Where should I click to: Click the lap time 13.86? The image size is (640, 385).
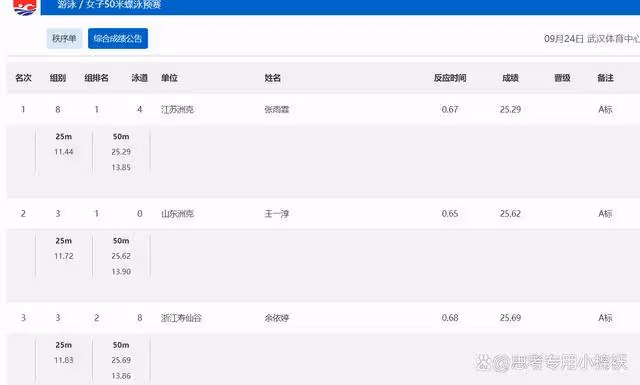[121, 376]
